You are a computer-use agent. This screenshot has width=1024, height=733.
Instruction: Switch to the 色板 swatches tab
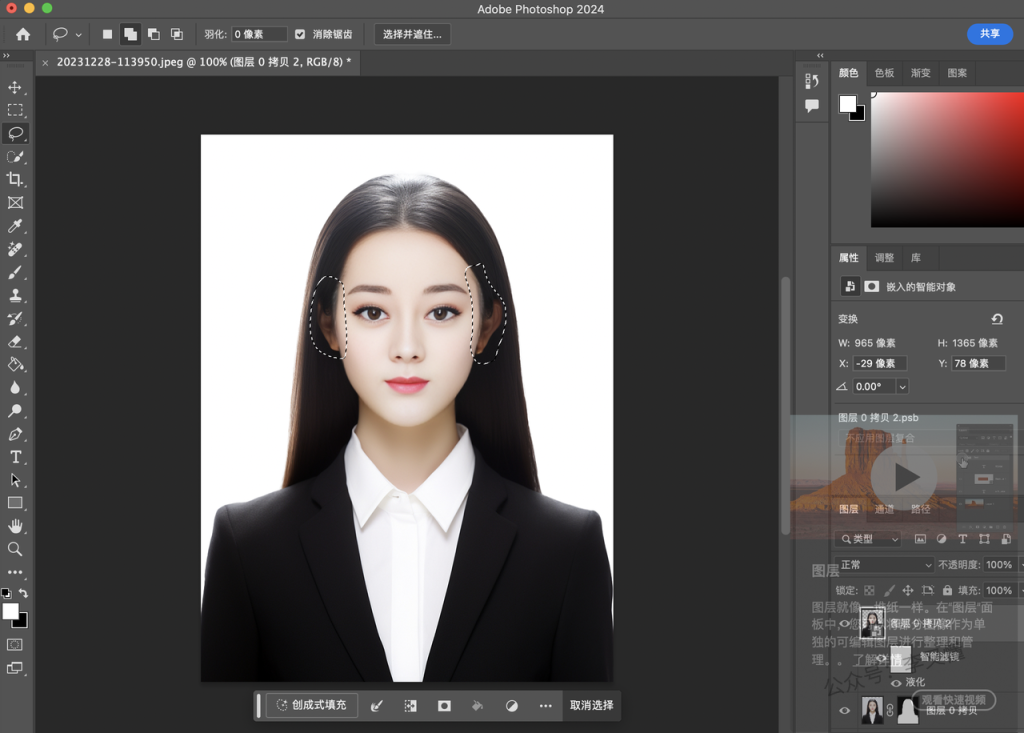(x=884, y=73)
